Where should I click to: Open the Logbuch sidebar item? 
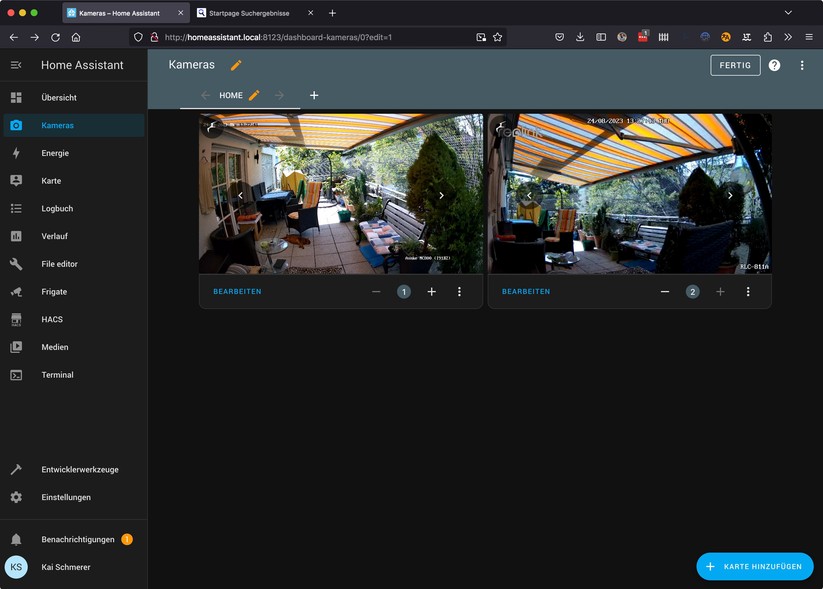60,208
